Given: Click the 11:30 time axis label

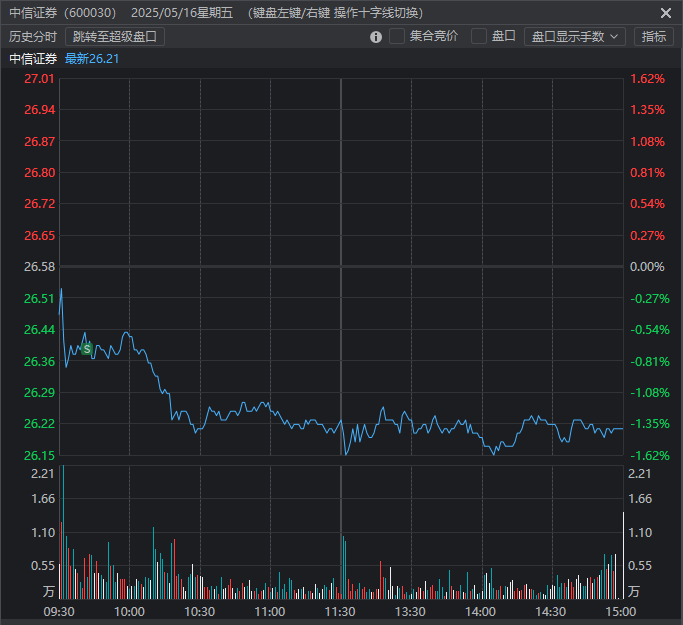Looking at the screenshot, I should pyautogui.click(x=341, y=611).
